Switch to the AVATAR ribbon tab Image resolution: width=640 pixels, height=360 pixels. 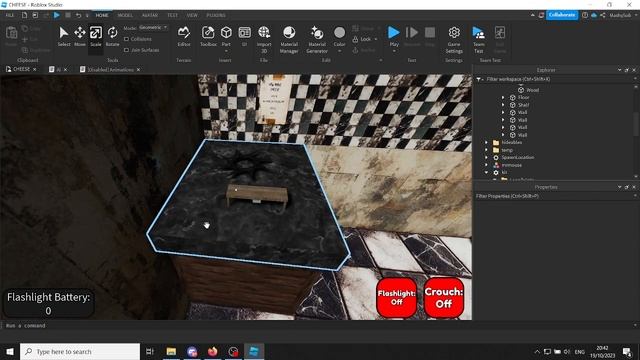(150, 15)
